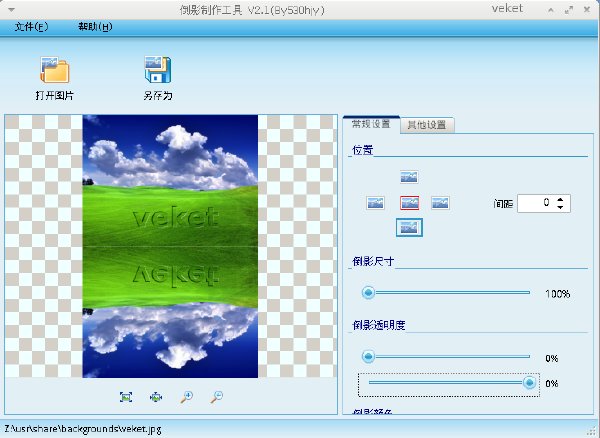
Task: Increase 间距 with the up arrow
Action: [560, 199]
